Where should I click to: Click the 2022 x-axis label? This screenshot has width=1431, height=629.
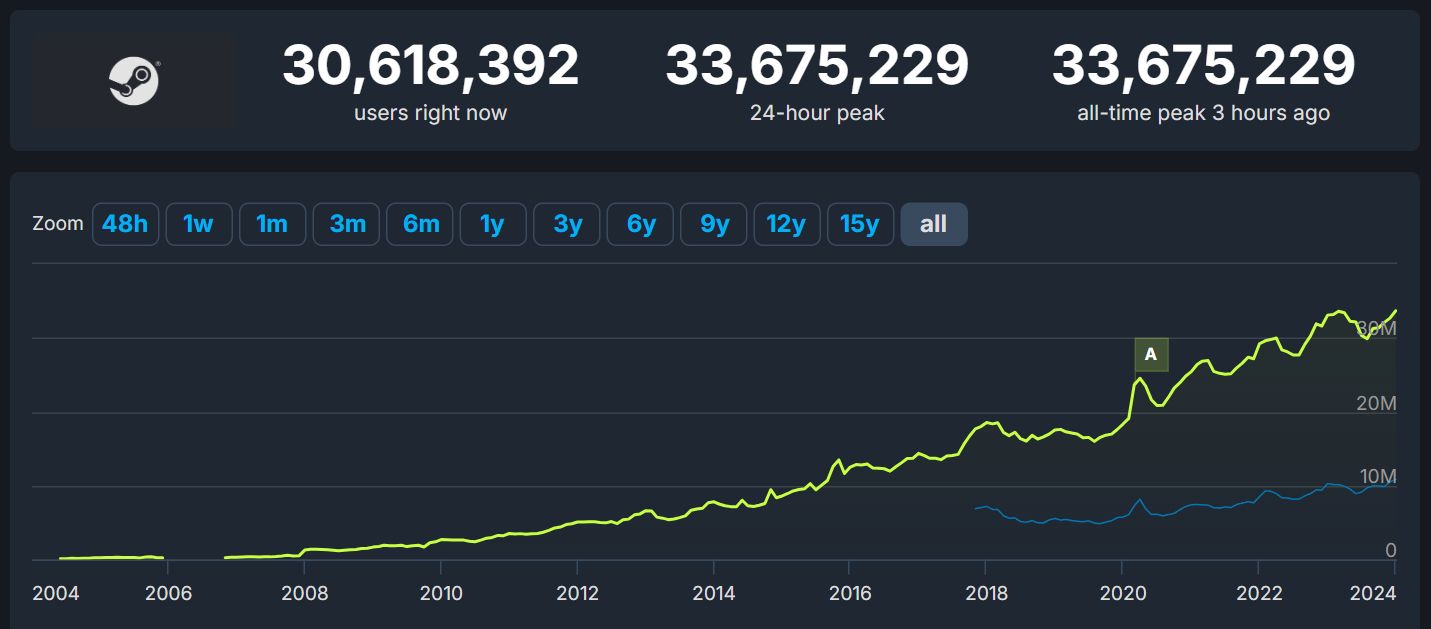click(1258, 593)
